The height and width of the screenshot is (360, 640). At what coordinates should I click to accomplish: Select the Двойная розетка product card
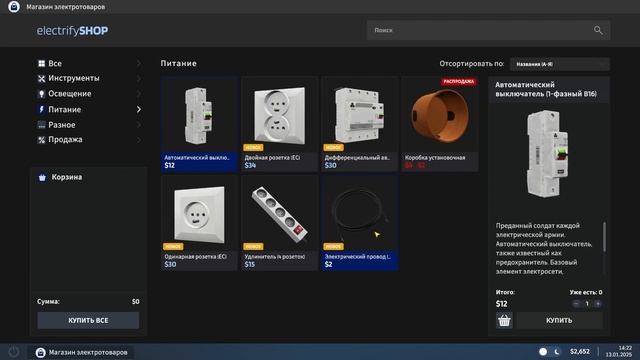coord(279,124)
